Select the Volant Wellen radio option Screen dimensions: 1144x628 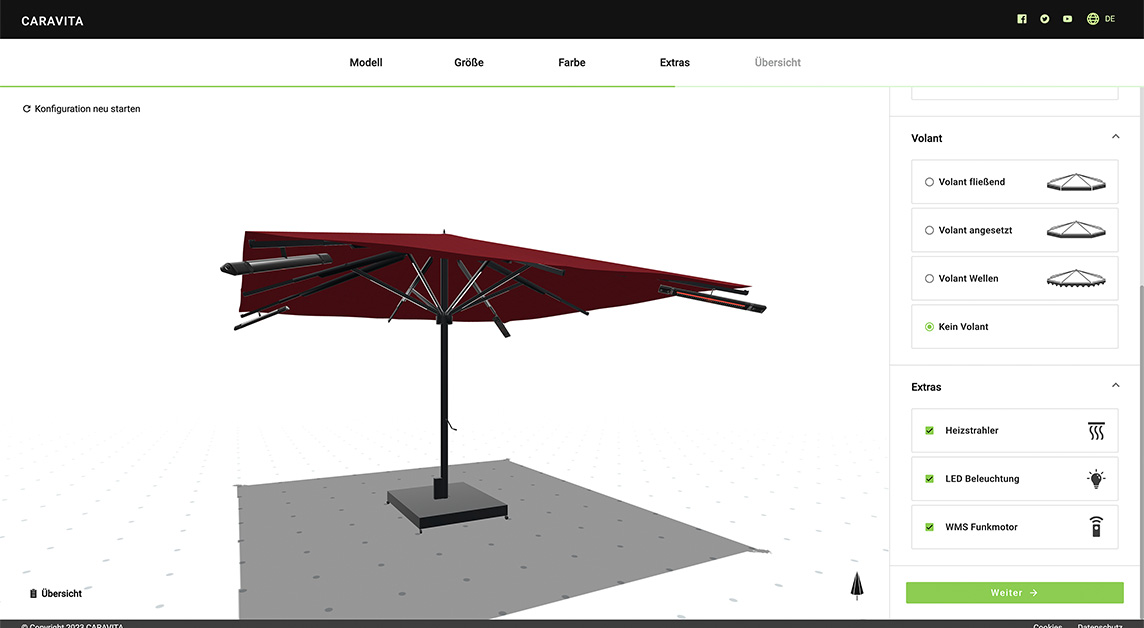click(930, 279)
